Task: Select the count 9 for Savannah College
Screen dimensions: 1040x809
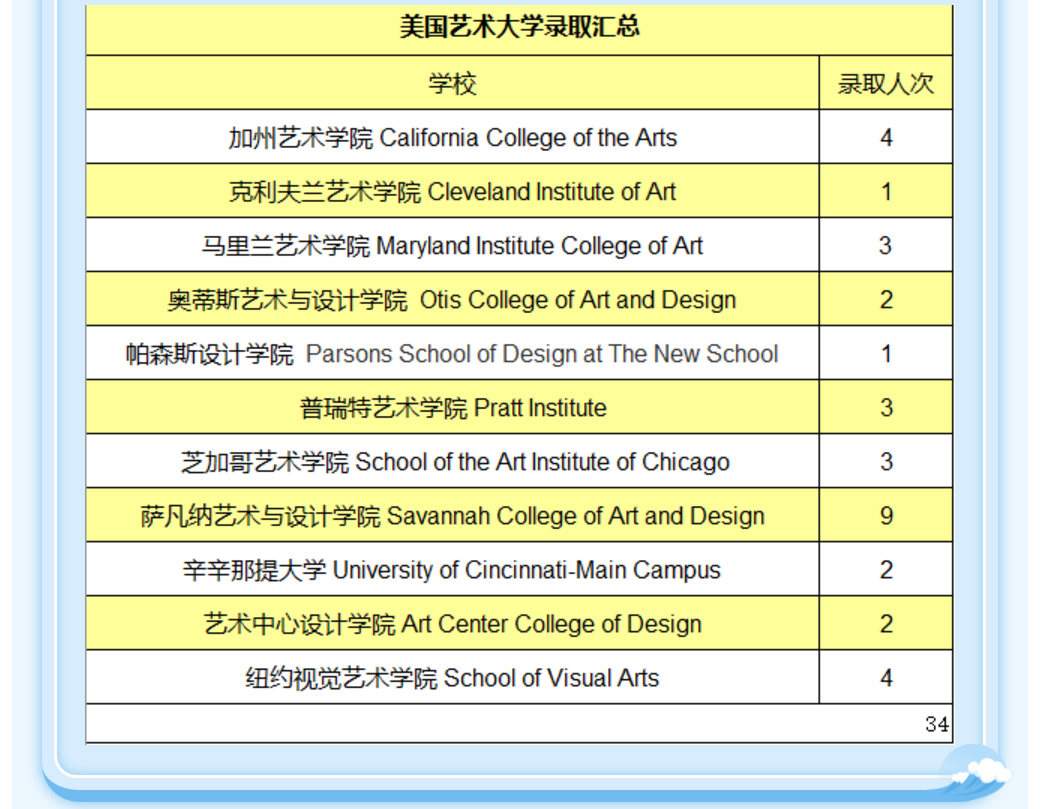Action: tap(886, 517)
